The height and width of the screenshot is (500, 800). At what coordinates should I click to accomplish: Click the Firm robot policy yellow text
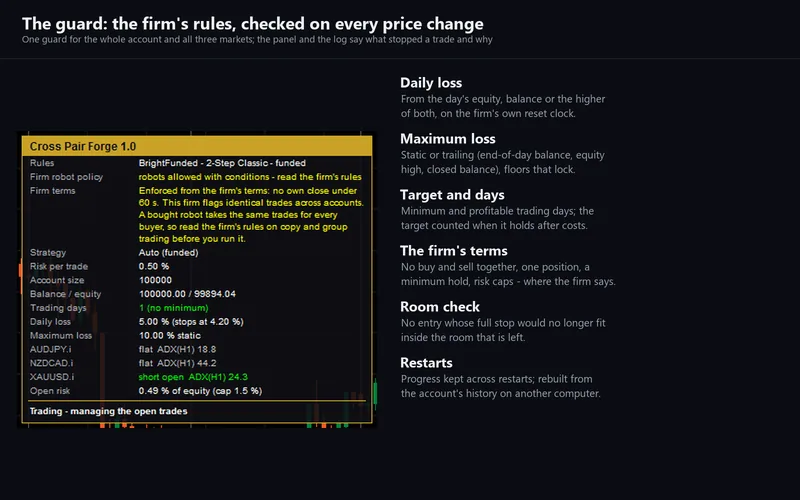point(250,177)
